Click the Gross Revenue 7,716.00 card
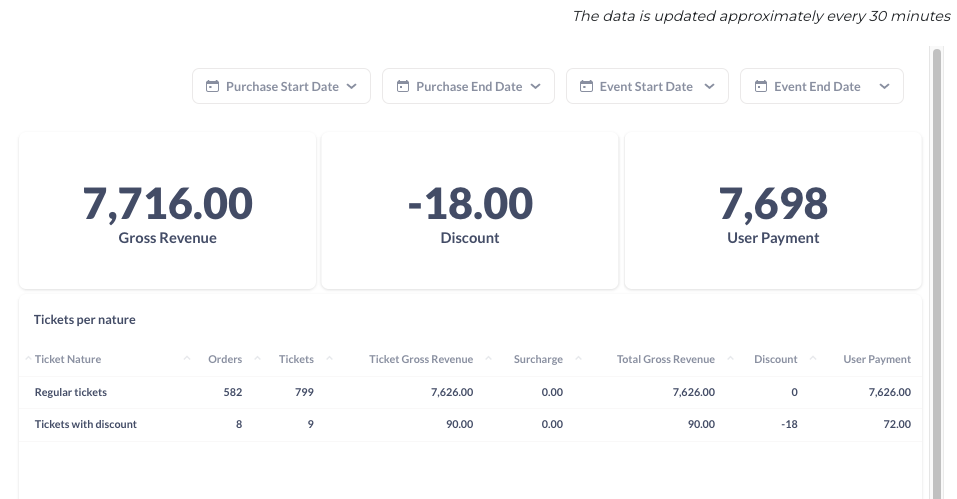The image size is (957, 499). (167, 210)
